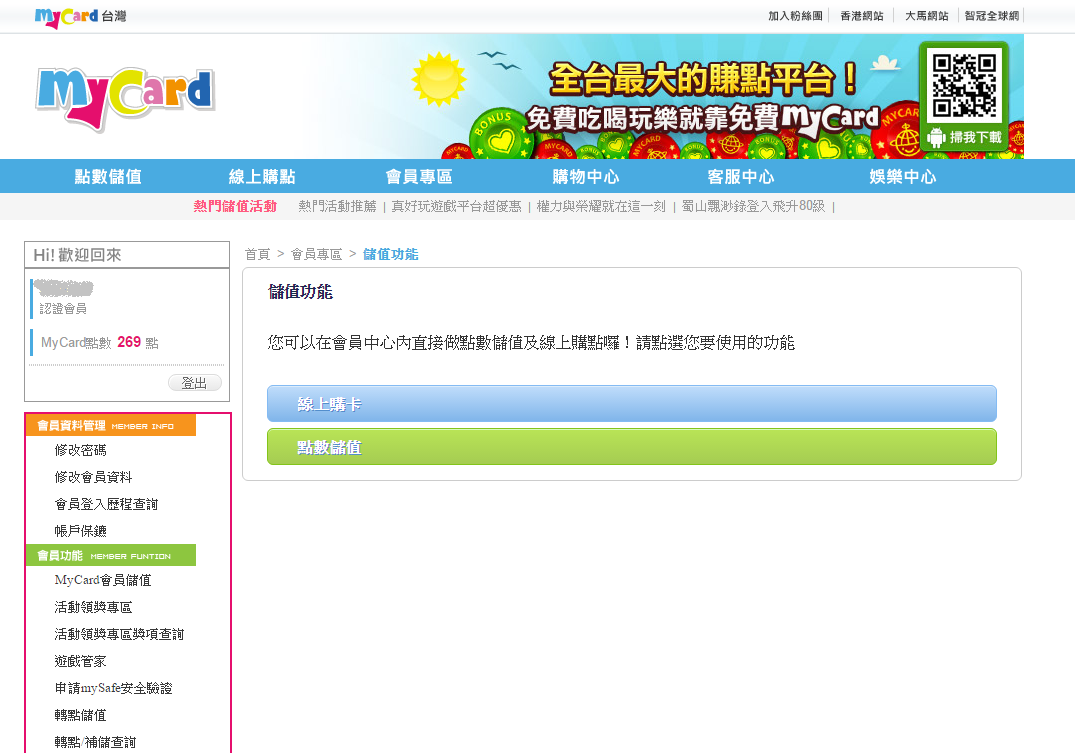Screen dimensions: 1075x753
Task: Select 購物中心 in the main navigation
Action: [x=586, y=176]
